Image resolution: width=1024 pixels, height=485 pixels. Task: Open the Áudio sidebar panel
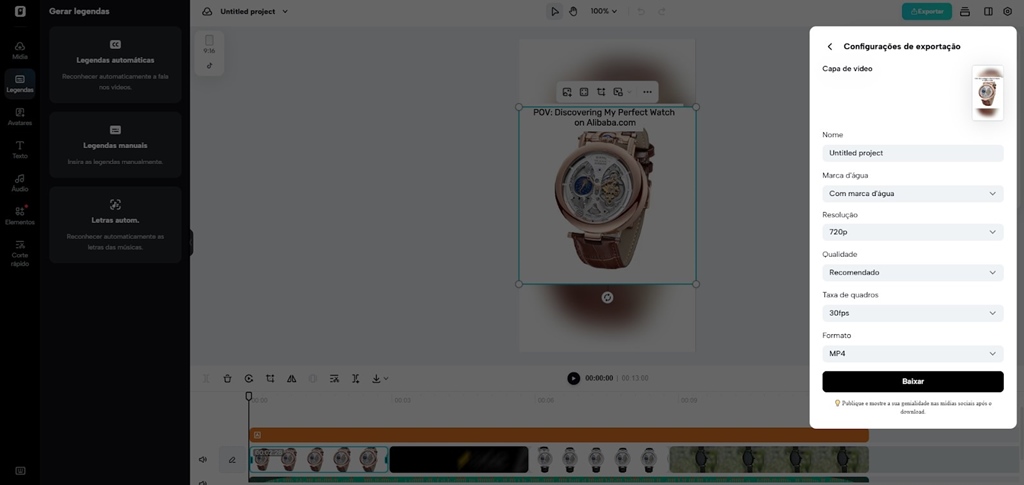(20, 182)
